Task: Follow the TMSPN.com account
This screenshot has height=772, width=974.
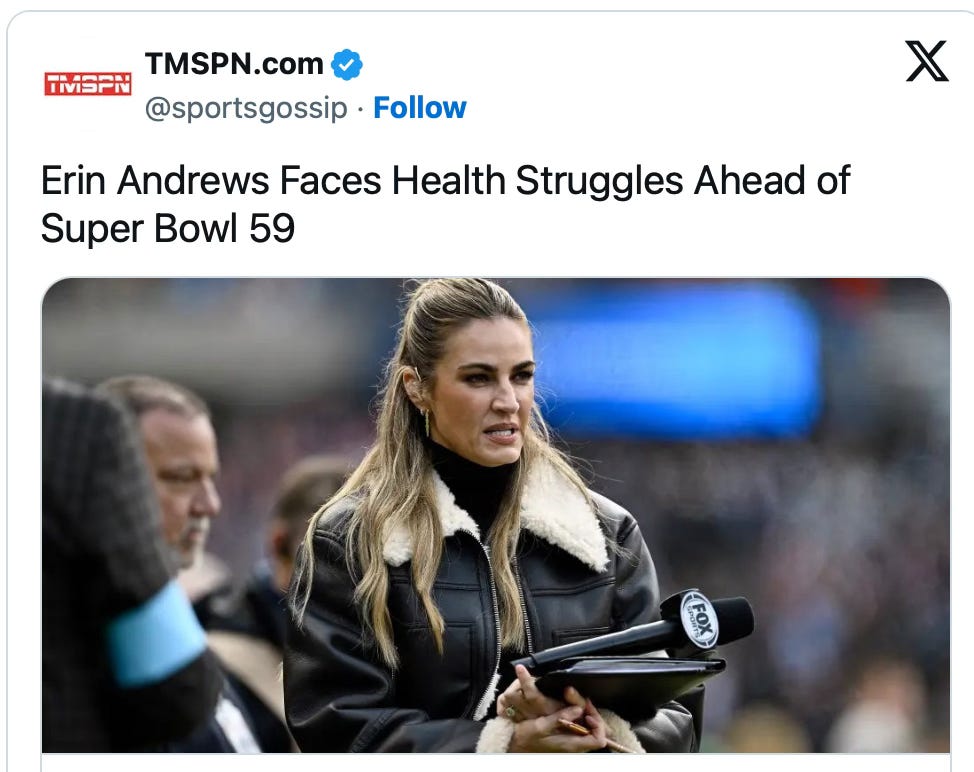Action: click(419, 107)
